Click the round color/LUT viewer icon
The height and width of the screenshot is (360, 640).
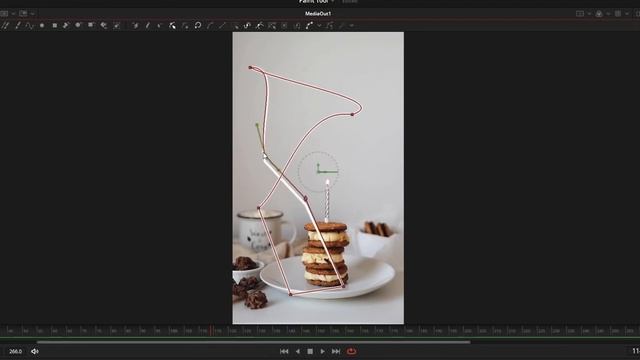(599, 13)
